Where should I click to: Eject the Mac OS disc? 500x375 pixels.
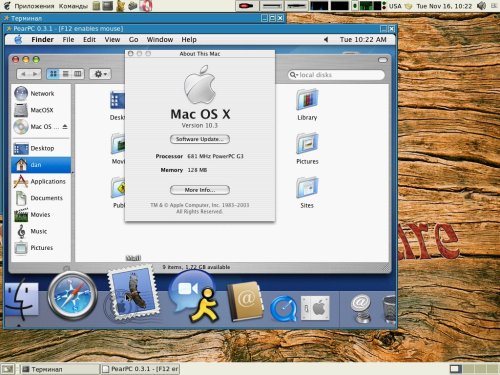tap(65, 127)
